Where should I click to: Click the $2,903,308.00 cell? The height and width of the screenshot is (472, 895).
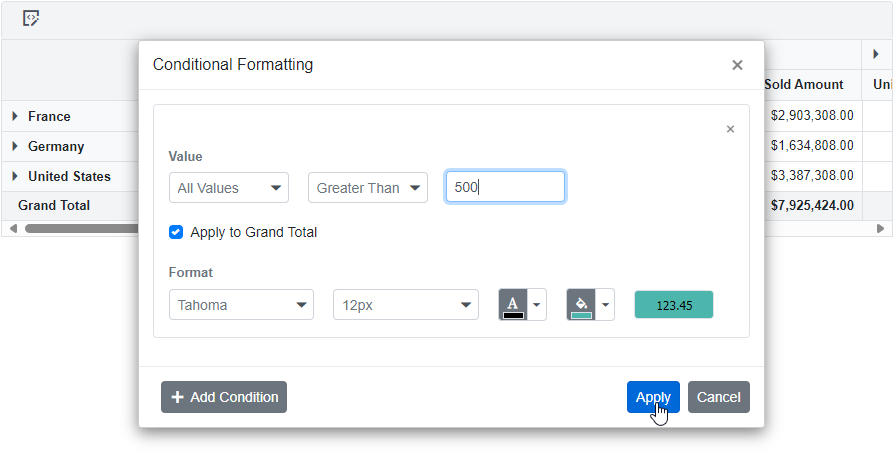[812, 116]
